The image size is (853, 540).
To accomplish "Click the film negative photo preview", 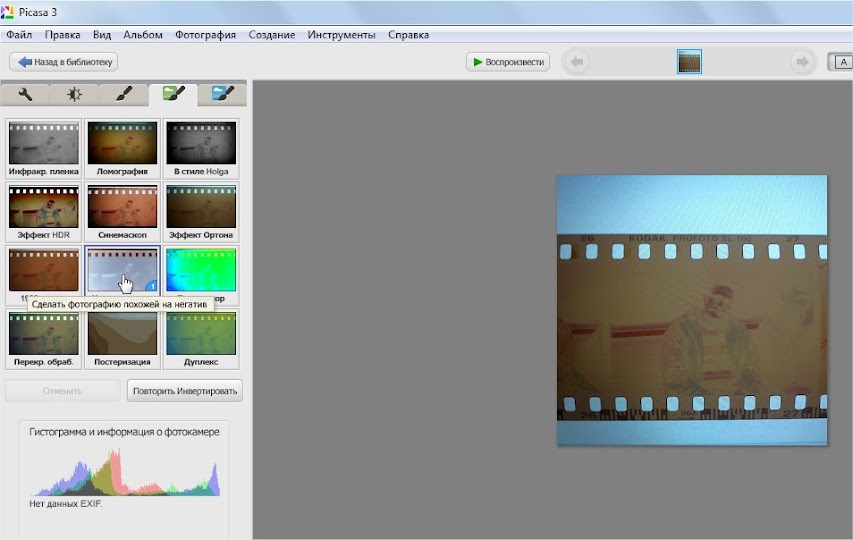I will click(x=692, y=310).
